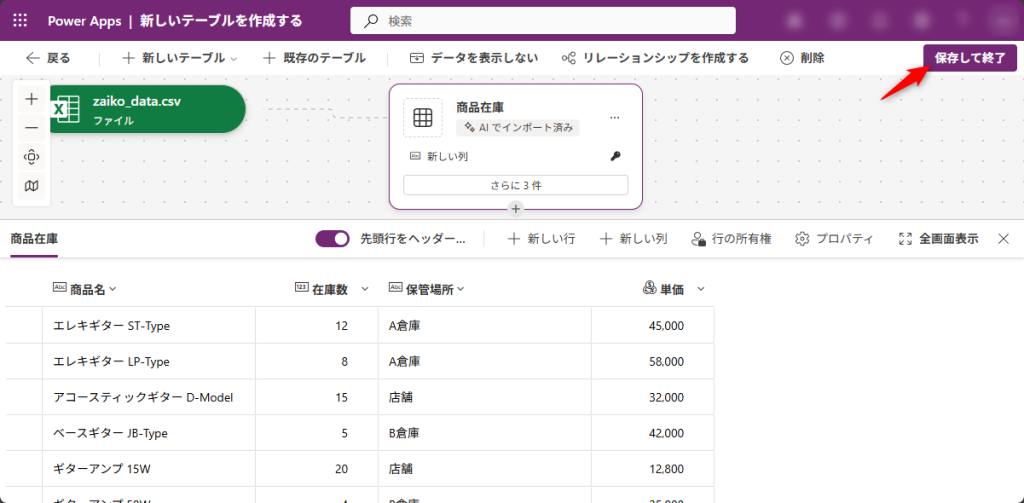Viewport: 1024px width, 503px height.
Task: Click the text type icon beside 商品名
Action: click(60, 288)
